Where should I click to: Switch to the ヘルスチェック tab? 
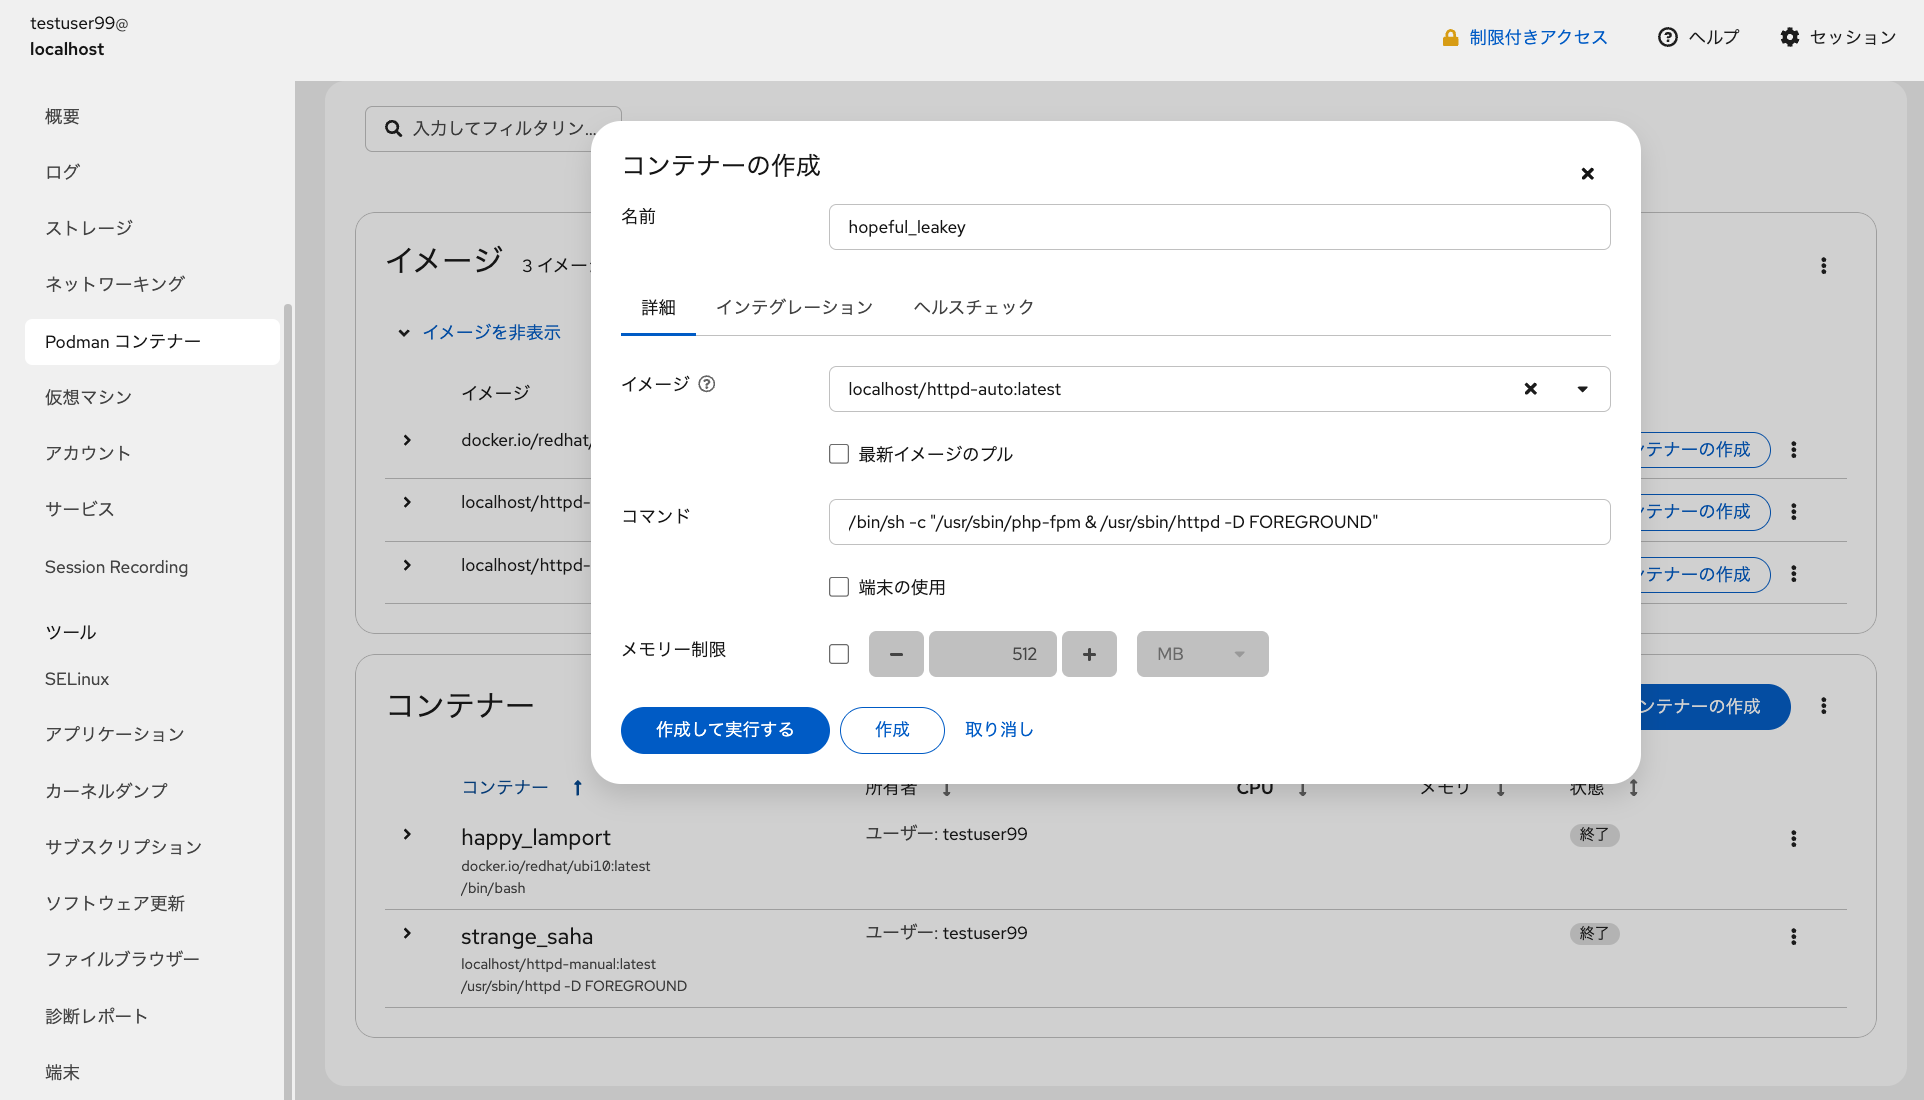pos(973,307)
